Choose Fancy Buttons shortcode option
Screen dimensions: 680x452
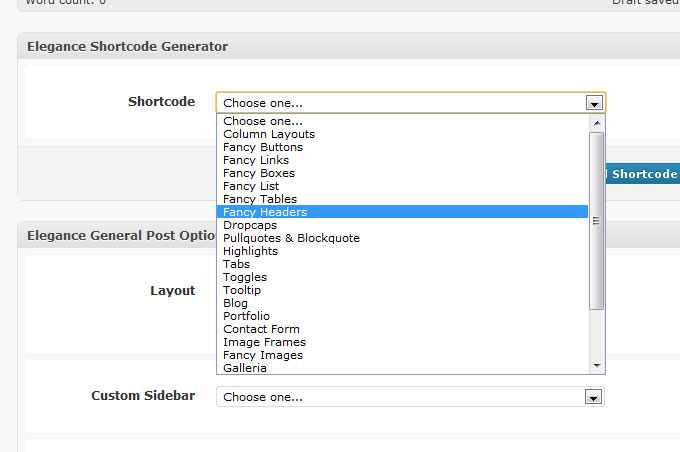[402, 147]
